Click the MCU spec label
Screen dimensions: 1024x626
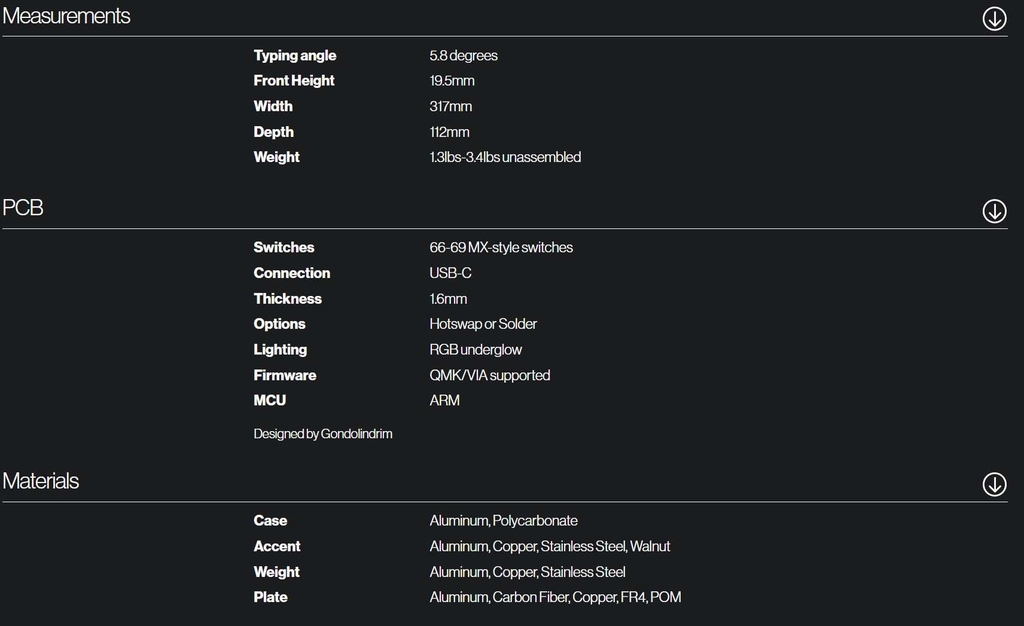tap(270, 401)
